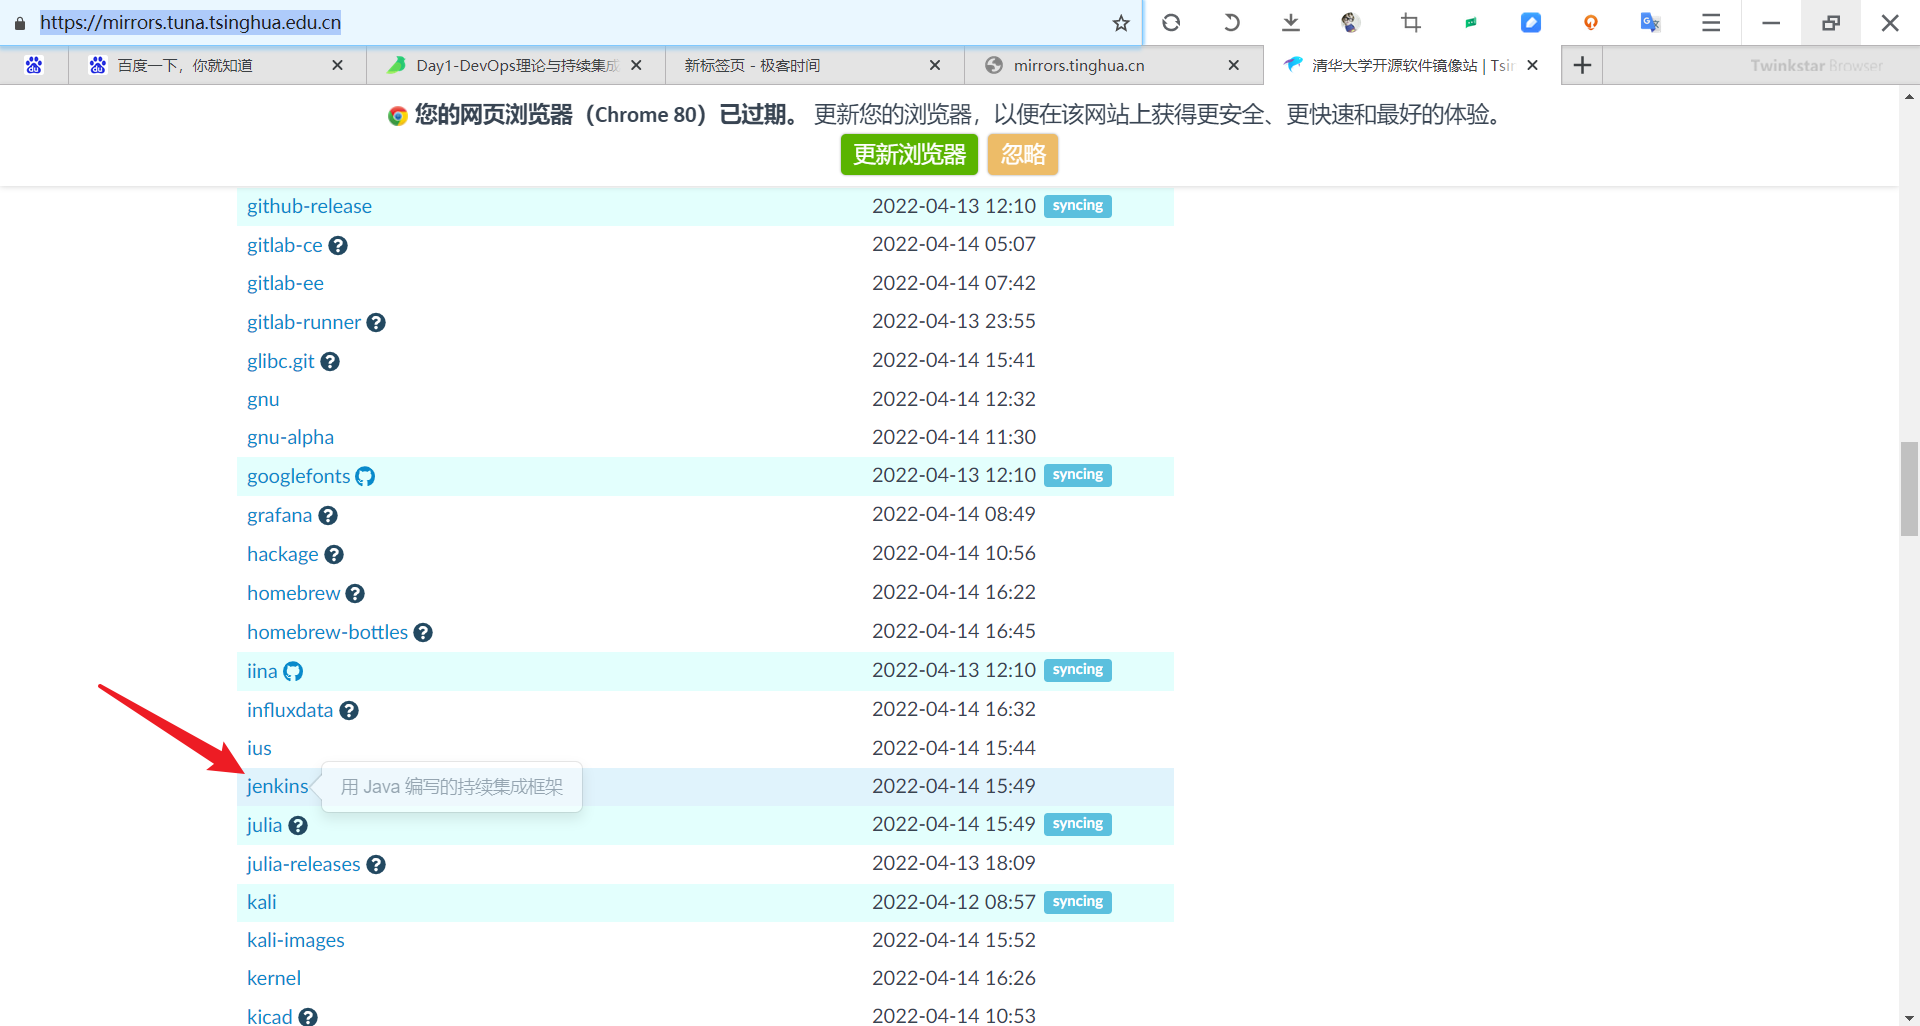Switch to the 百度一下，你就知道 tab
The image size is (1920, 1026).
tap(215, 65)
